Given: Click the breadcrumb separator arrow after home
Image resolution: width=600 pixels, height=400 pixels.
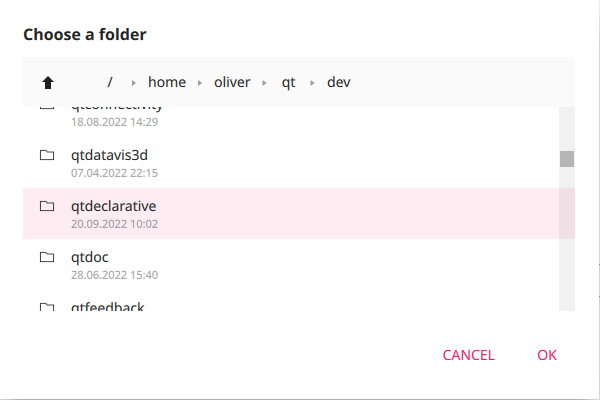Looking at the screenshot, I should pyautogui.click(x=200, y=82).
